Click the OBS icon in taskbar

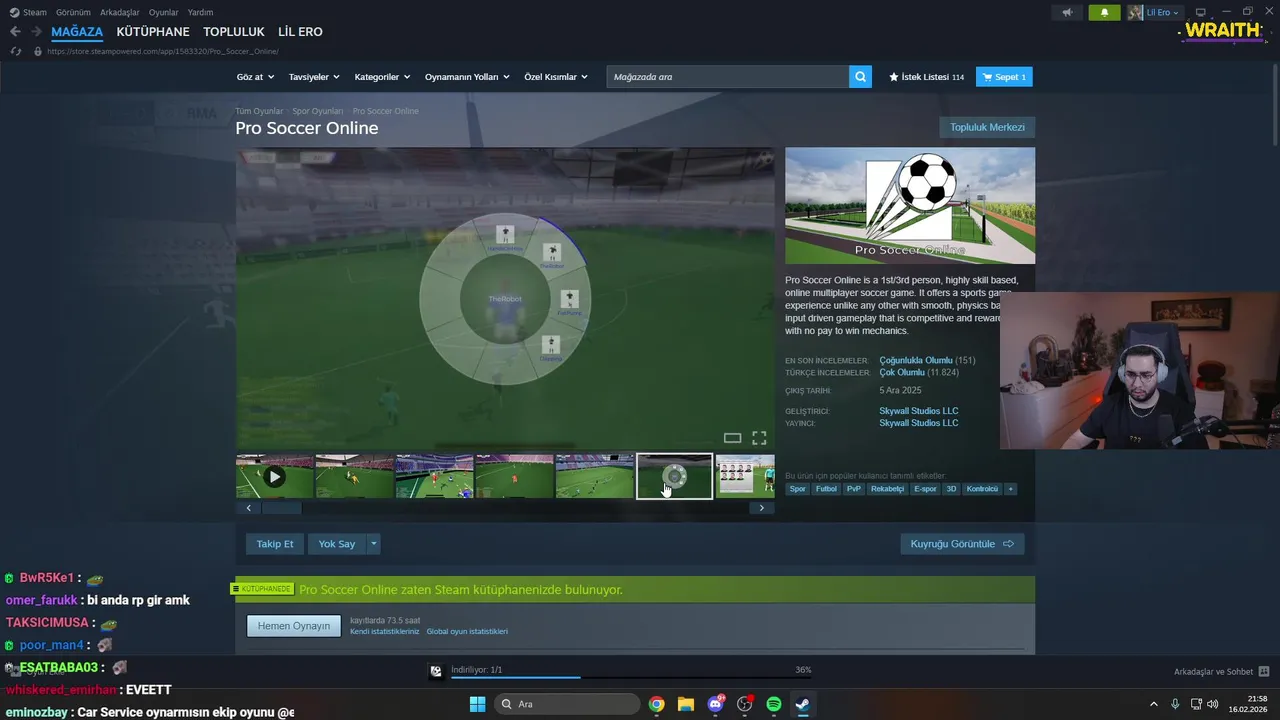point(744,704)
